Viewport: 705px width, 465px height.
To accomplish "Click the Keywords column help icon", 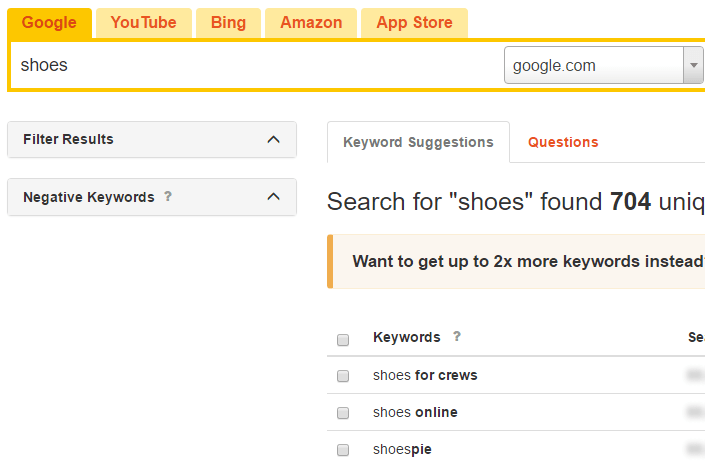I will [x=457, y=336].
